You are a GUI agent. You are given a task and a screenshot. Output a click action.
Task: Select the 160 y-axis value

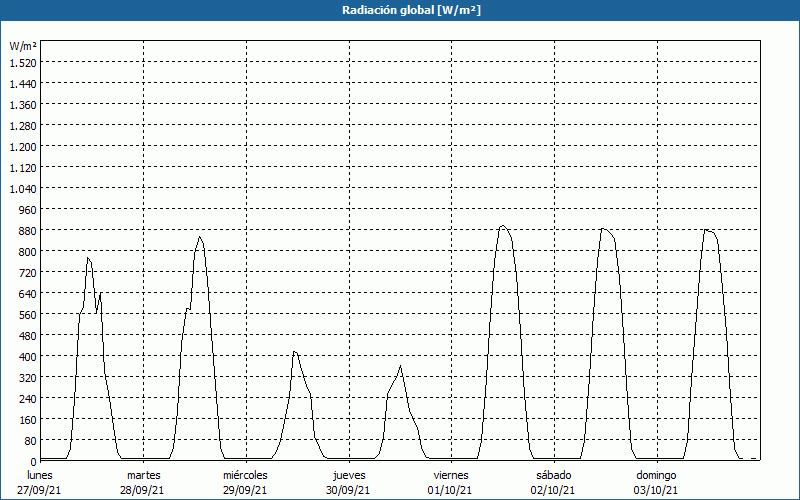[x=28, y=420]
